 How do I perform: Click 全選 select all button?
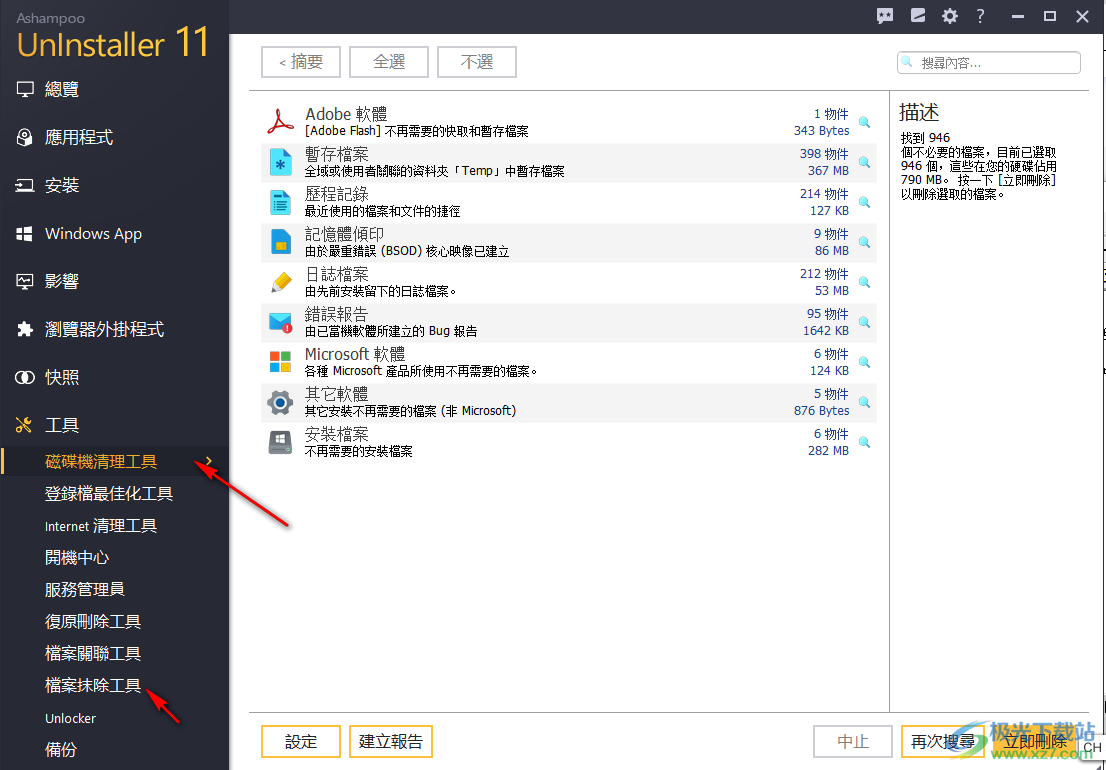(x=389, y=62)
